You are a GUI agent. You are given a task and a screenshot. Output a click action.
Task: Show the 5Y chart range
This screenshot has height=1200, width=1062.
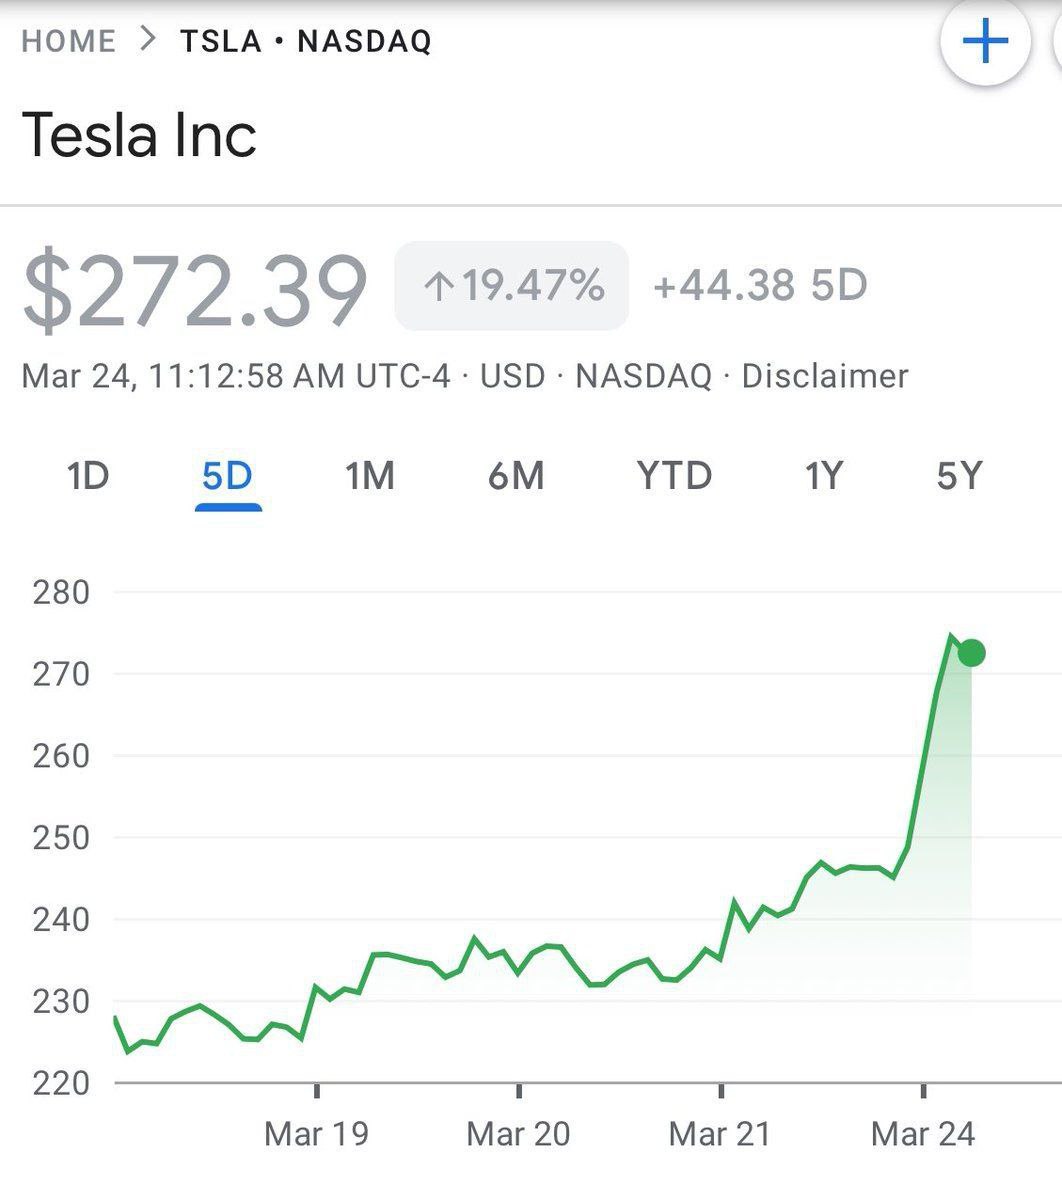(x=960, y=476)
